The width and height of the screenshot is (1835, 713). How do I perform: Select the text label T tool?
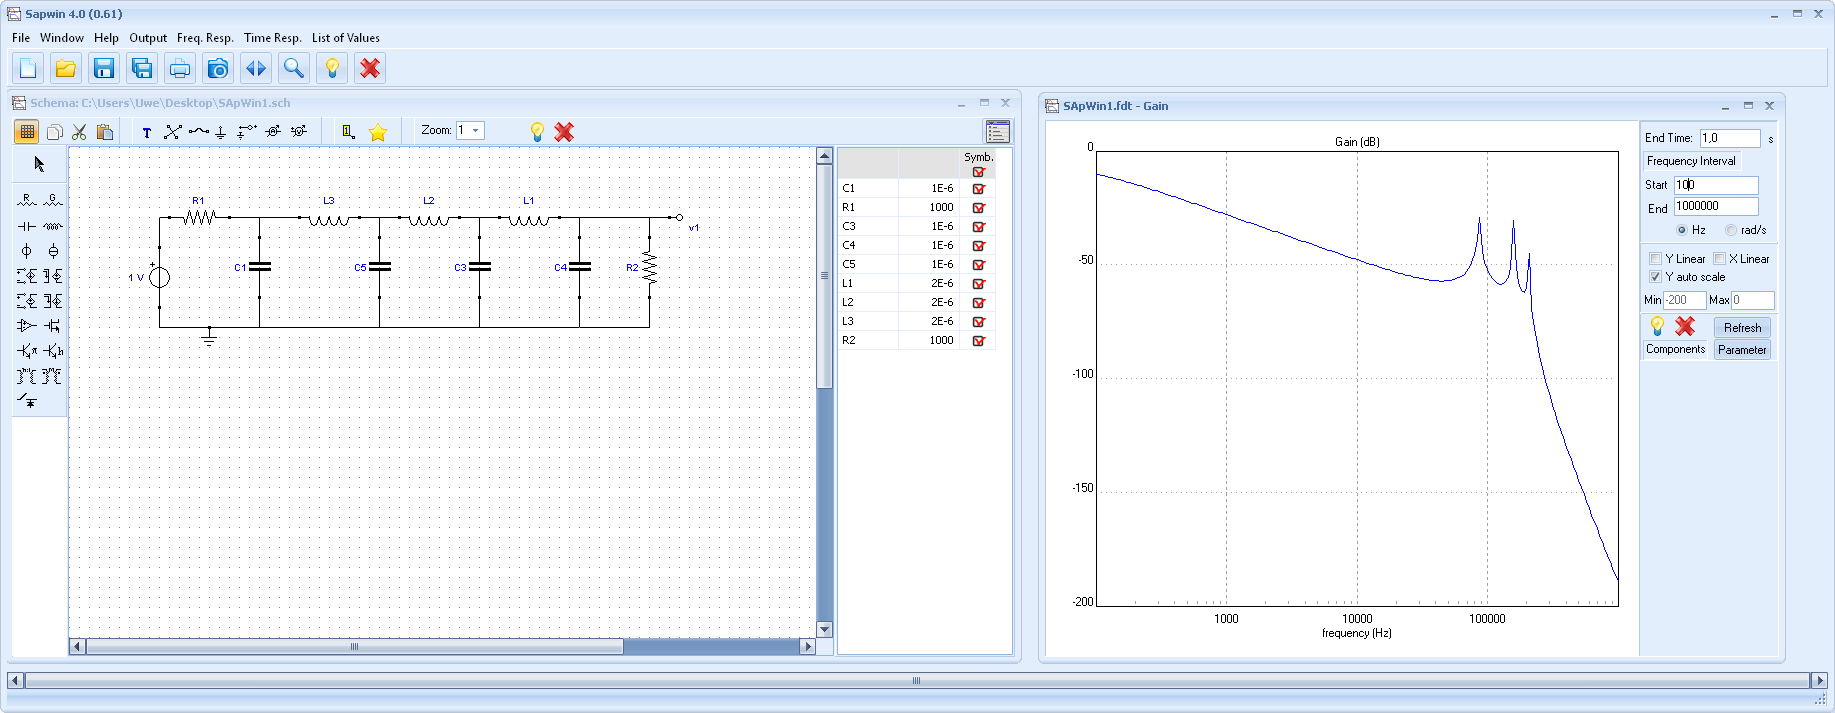(x=147, y=132)
